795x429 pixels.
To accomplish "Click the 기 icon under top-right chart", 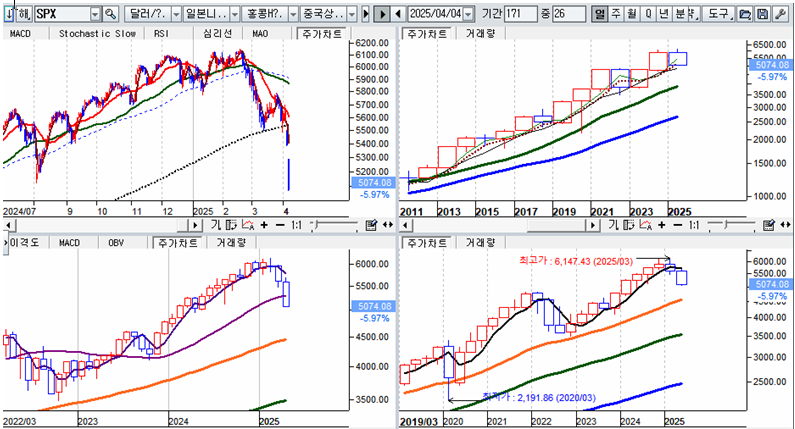I will (x=613, y=225).
